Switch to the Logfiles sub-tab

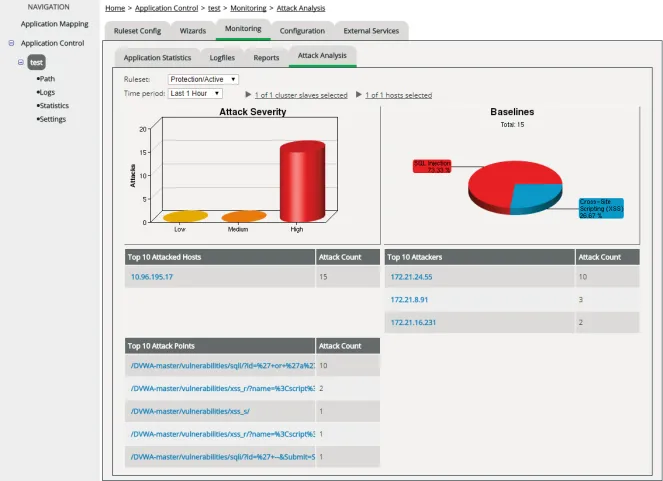click(222, 58)
